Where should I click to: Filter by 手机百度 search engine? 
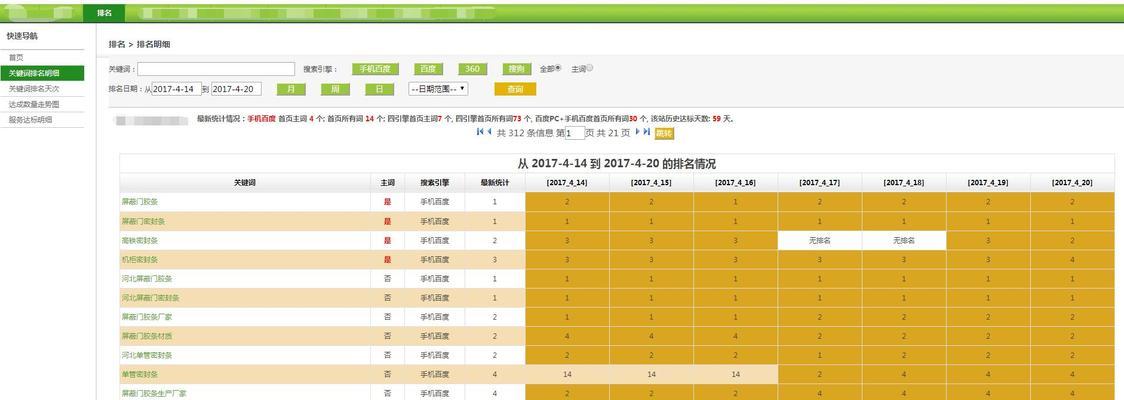click(x=375, y=69)
